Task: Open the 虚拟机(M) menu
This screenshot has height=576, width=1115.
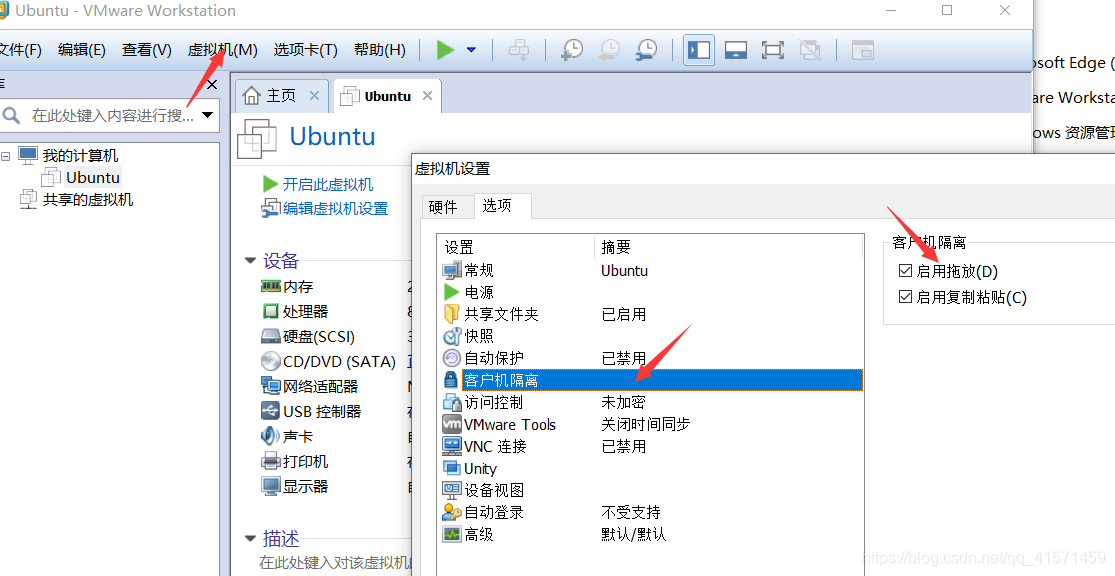Action: pos(223,50)
